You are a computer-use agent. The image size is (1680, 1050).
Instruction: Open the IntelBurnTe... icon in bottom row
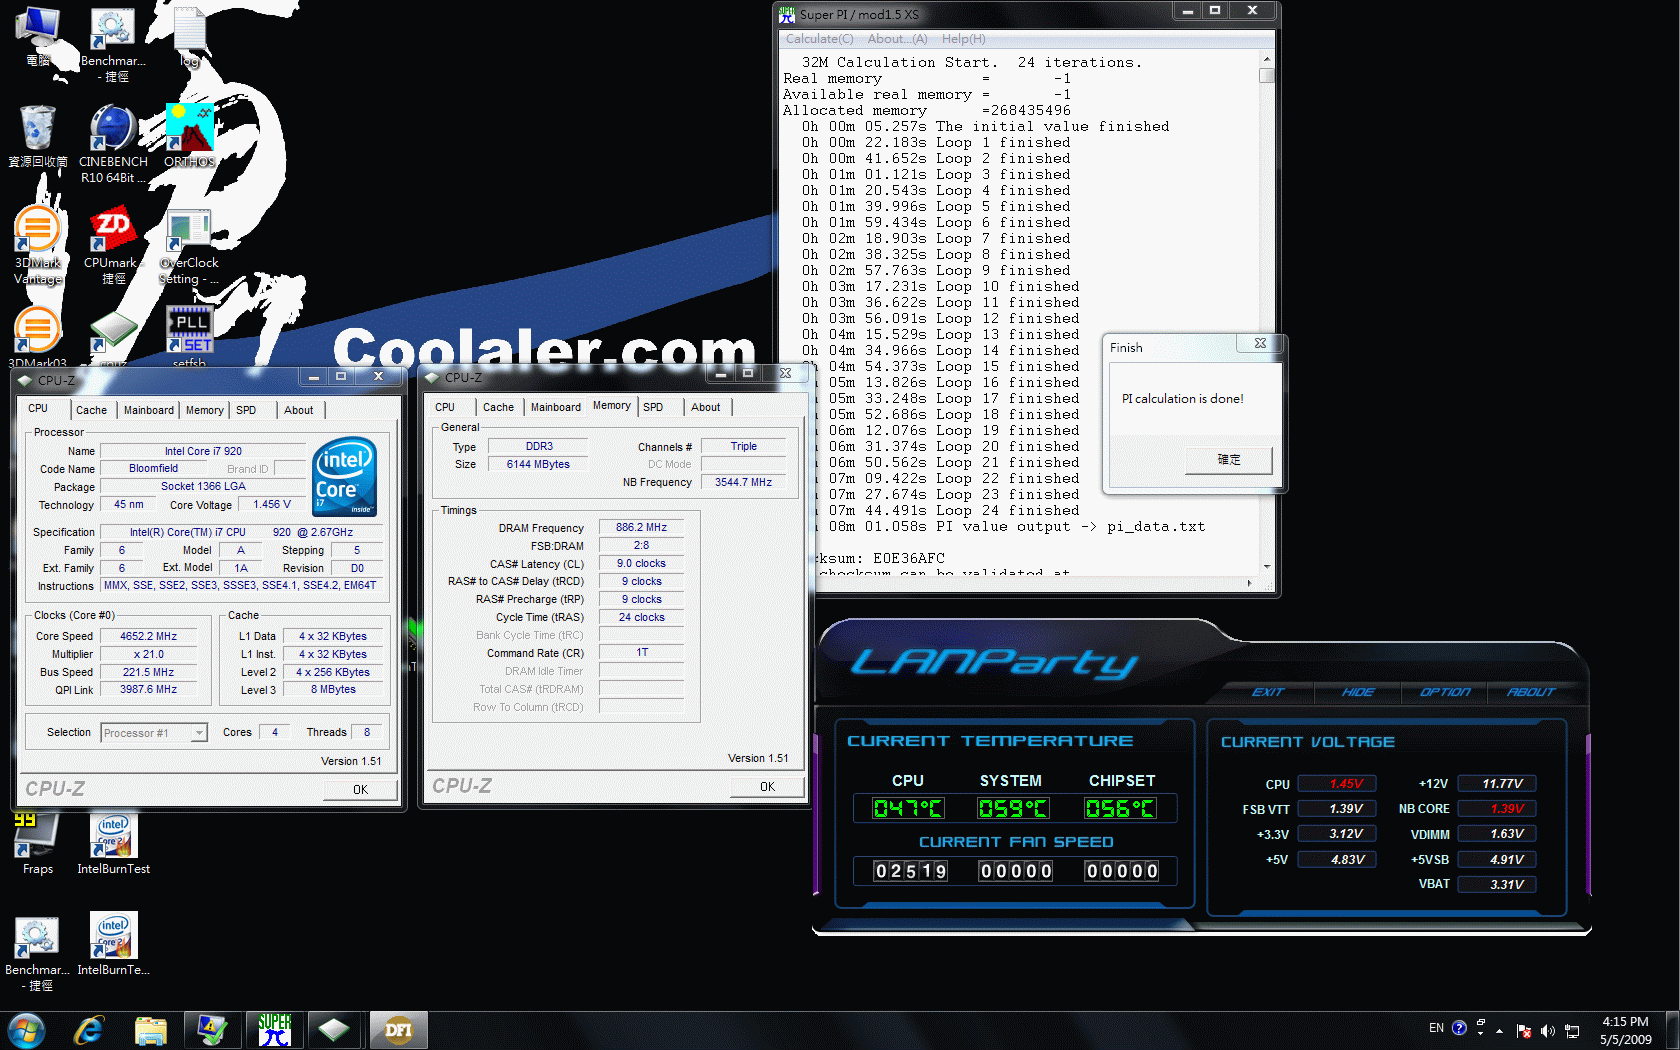tap(113, 944)
